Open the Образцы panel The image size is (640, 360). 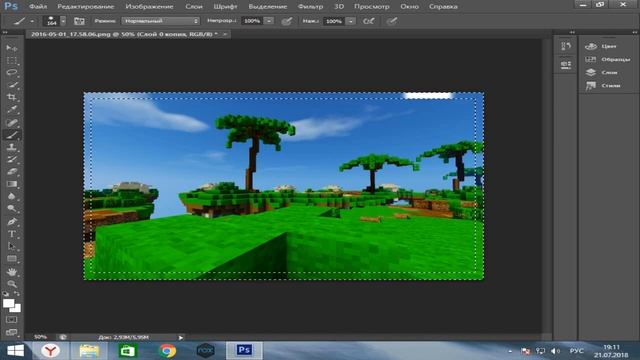(x=607, y=59)
